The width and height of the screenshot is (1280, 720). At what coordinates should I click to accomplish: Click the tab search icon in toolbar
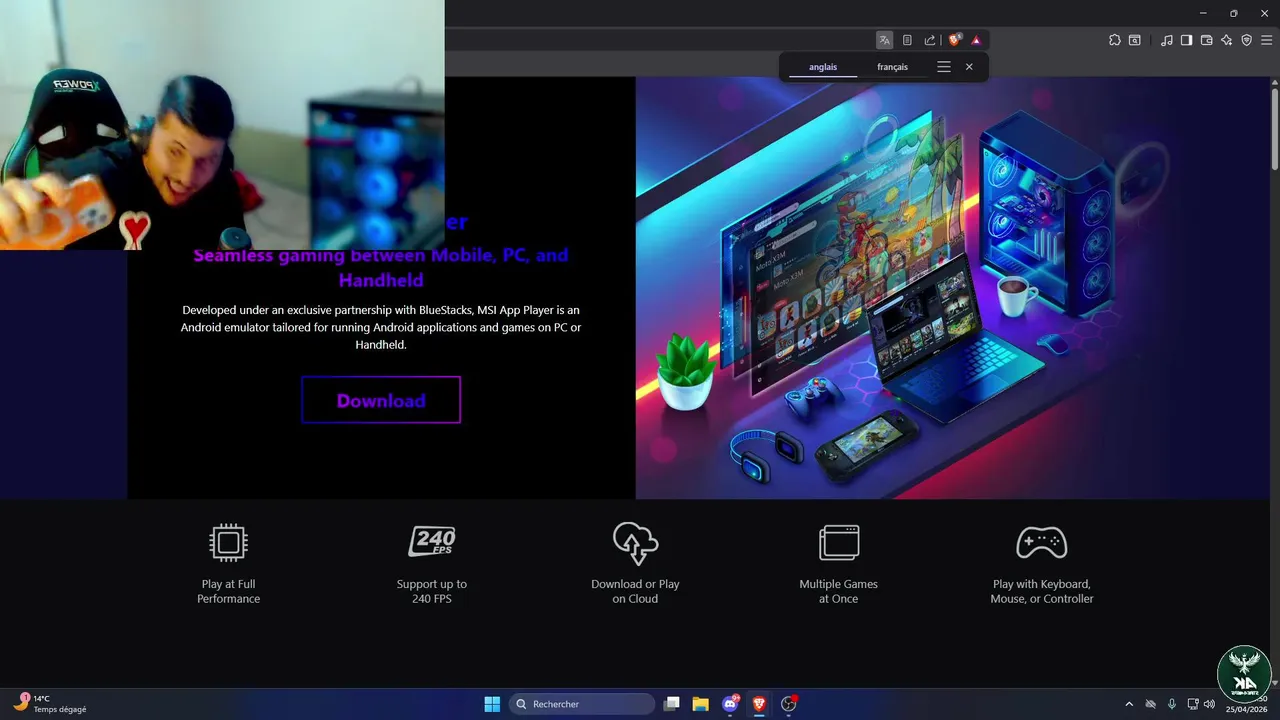1135,40
